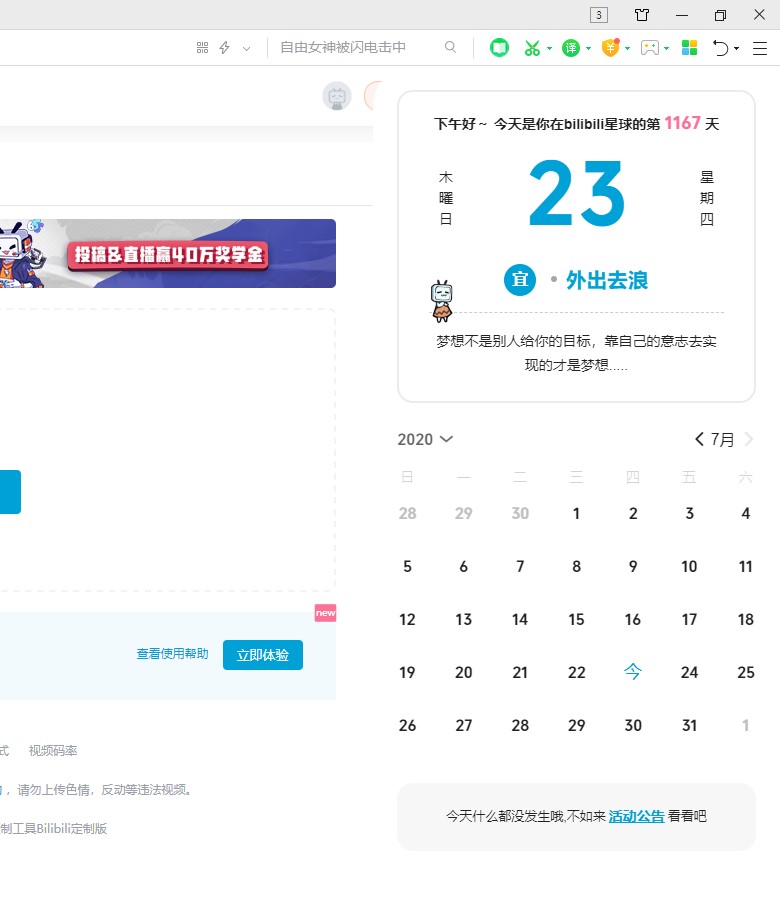Image resolution: width=780 pixels, height=914 pixels.
Task: Go to next month arrow after 7月
Action: pyautogui.click(x=749, y=439)
